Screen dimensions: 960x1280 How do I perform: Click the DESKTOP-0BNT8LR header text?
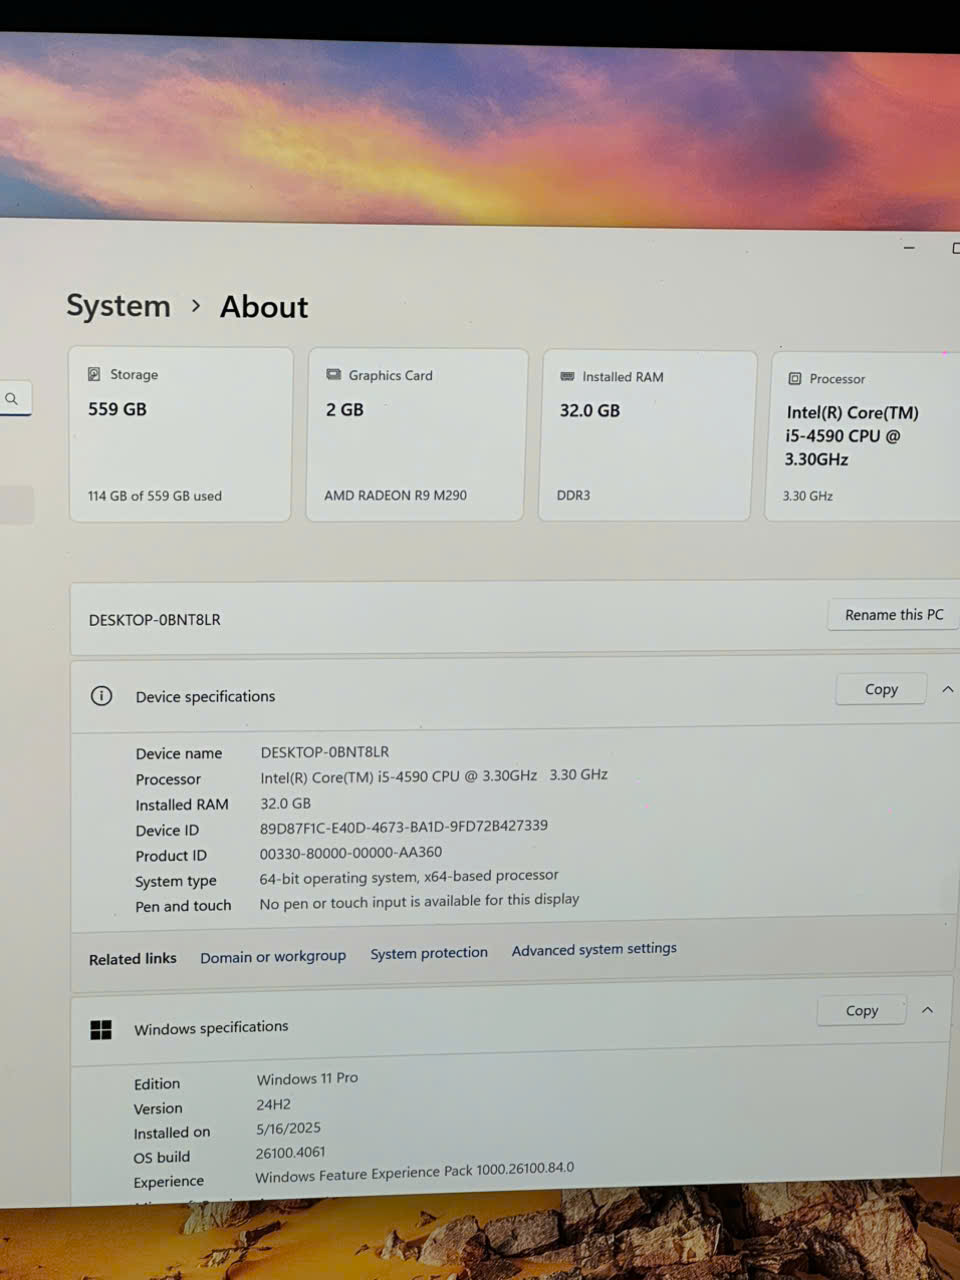point(154,620)
